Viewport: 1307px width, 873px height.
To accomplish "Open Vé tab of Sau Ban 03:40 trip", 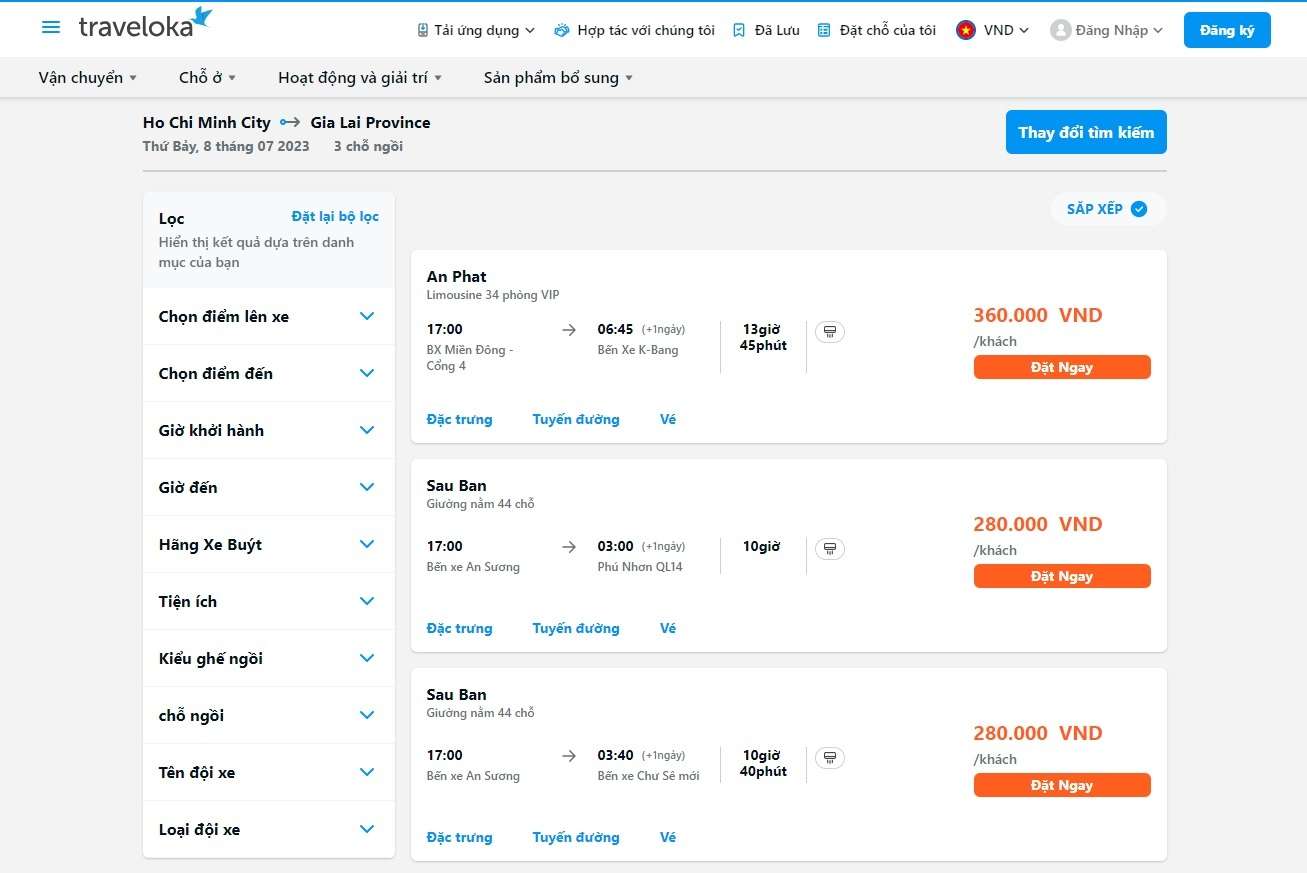I will [x=668, y=837].
